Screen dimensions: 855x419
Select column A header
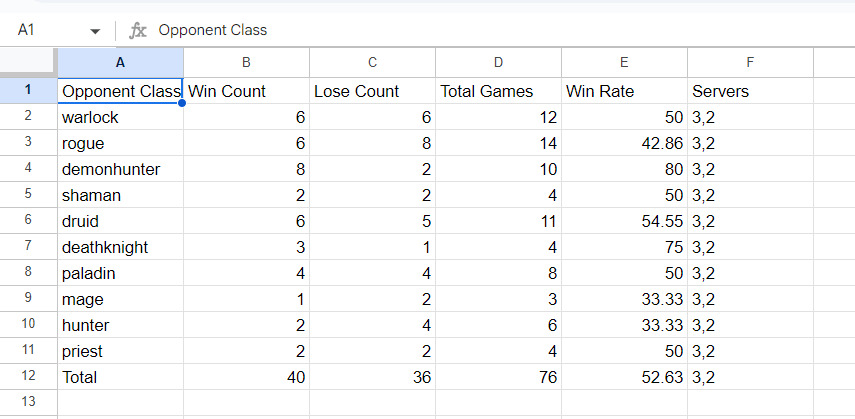[121, 63]
